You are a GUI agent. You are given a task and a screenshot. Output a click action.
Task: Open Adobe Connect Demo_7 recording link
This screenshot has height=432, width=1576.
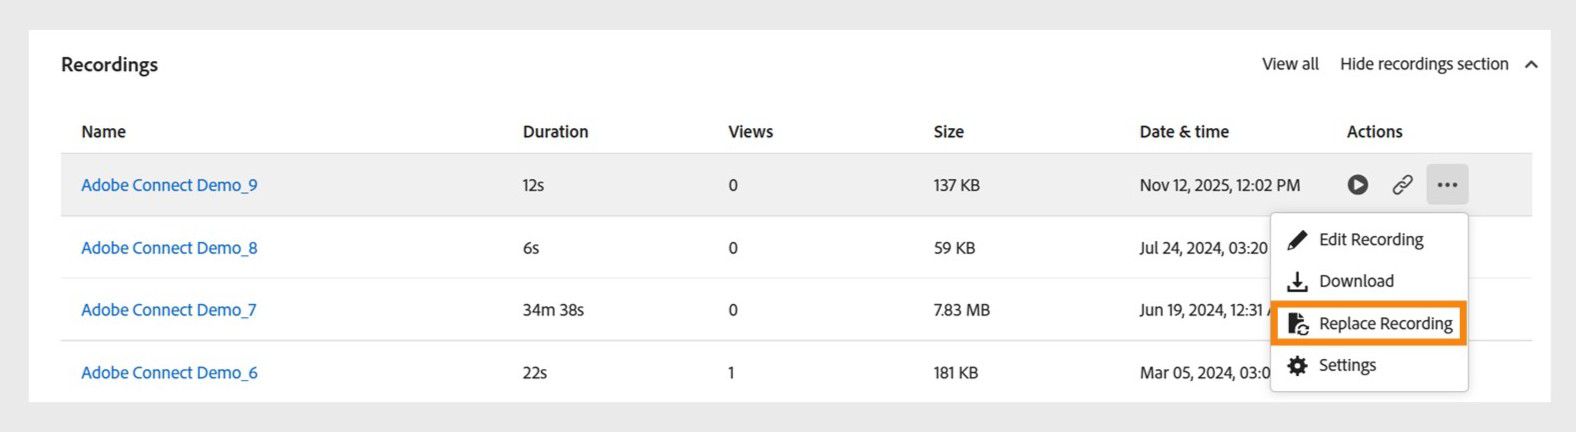tap(168, 310)
